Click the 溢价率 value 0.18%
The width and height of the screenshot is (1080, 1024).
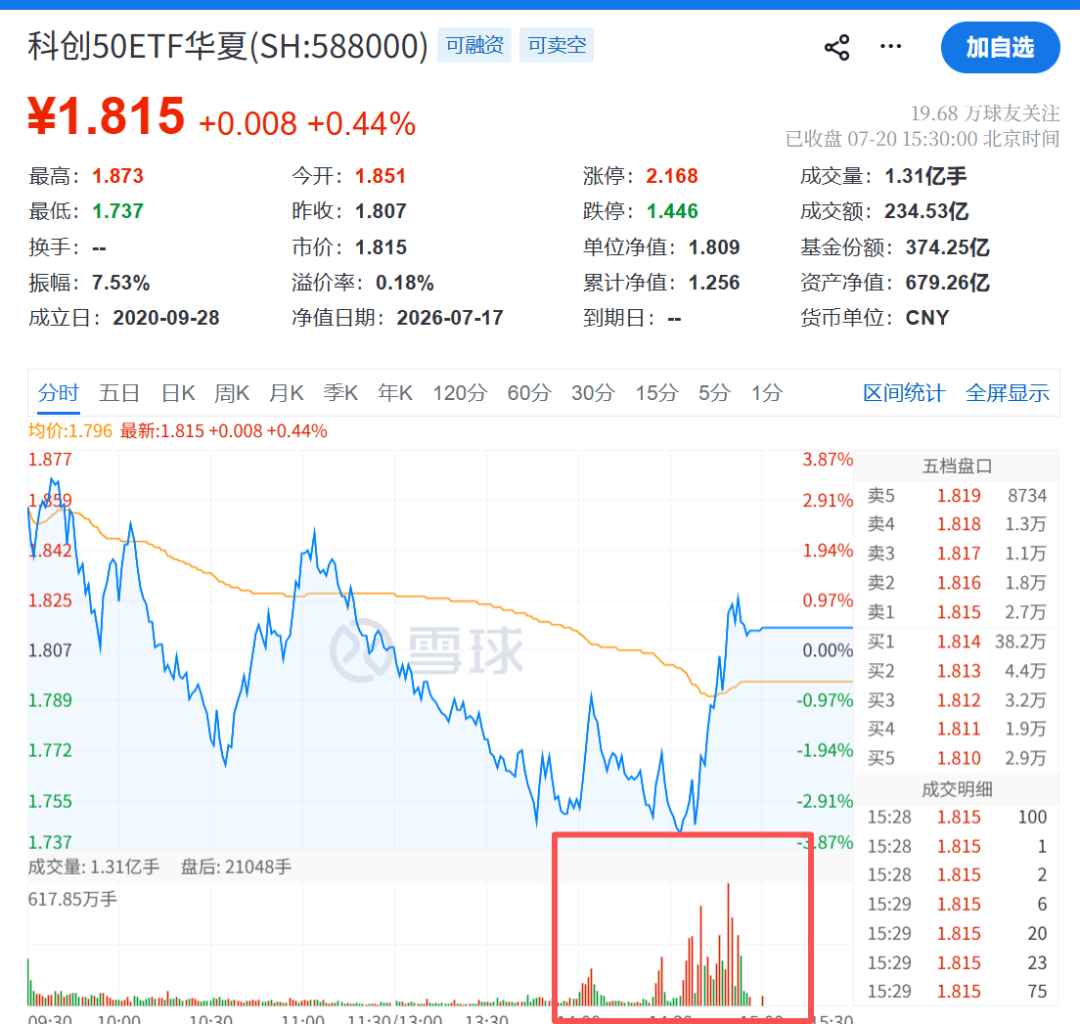click(404, 283)
